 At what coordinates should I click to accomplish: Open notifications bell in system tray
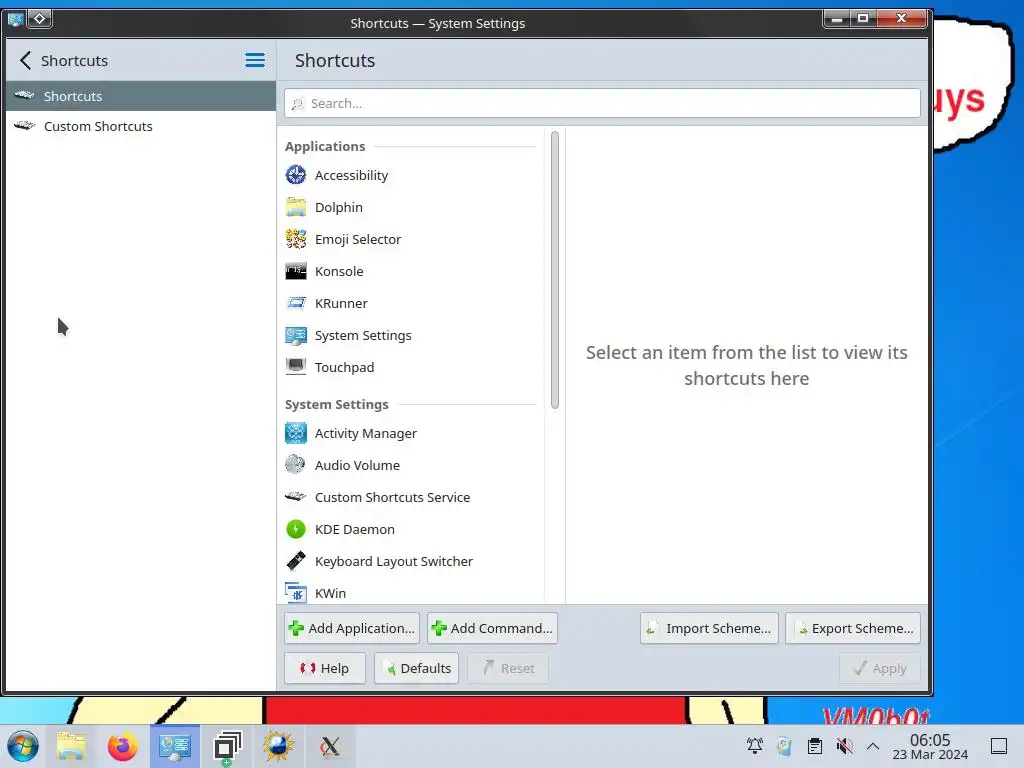click(754, 746)
